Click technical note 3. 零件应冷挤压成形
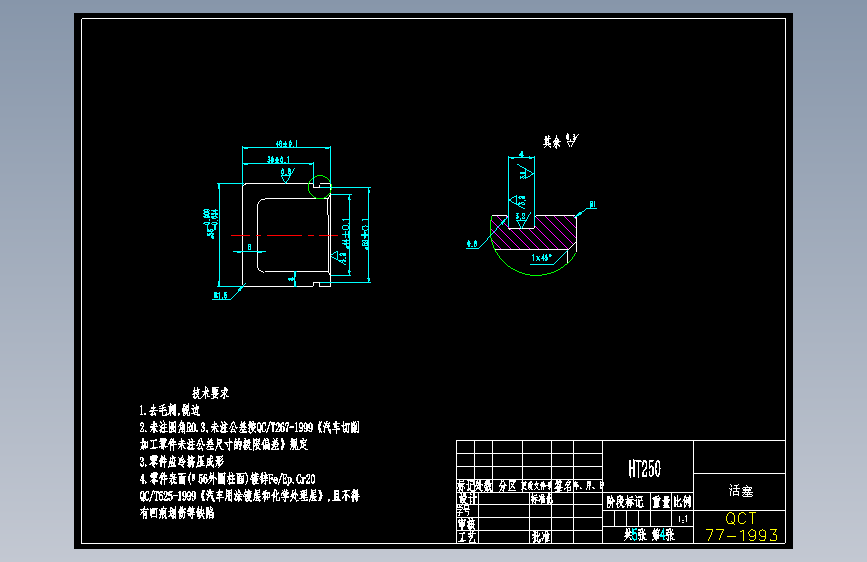Image resolution: width=867 pixels, height=562 pixels. (x=181, y=461)
